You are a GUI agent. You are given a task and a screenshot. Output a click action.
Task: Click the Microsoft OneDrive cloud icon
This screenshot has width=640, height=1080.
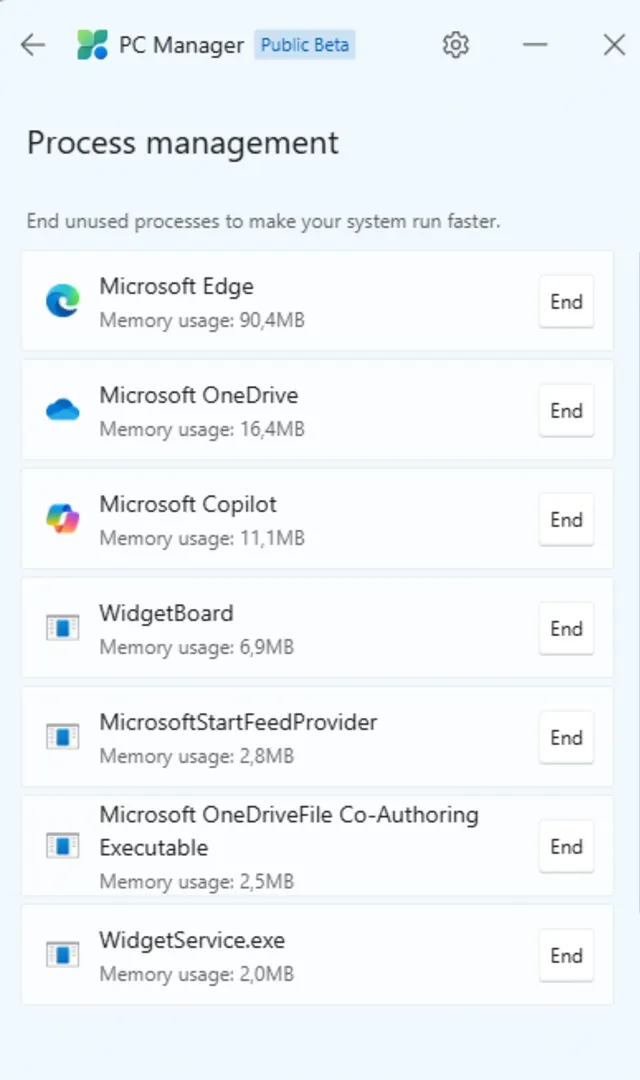point(62,411)
